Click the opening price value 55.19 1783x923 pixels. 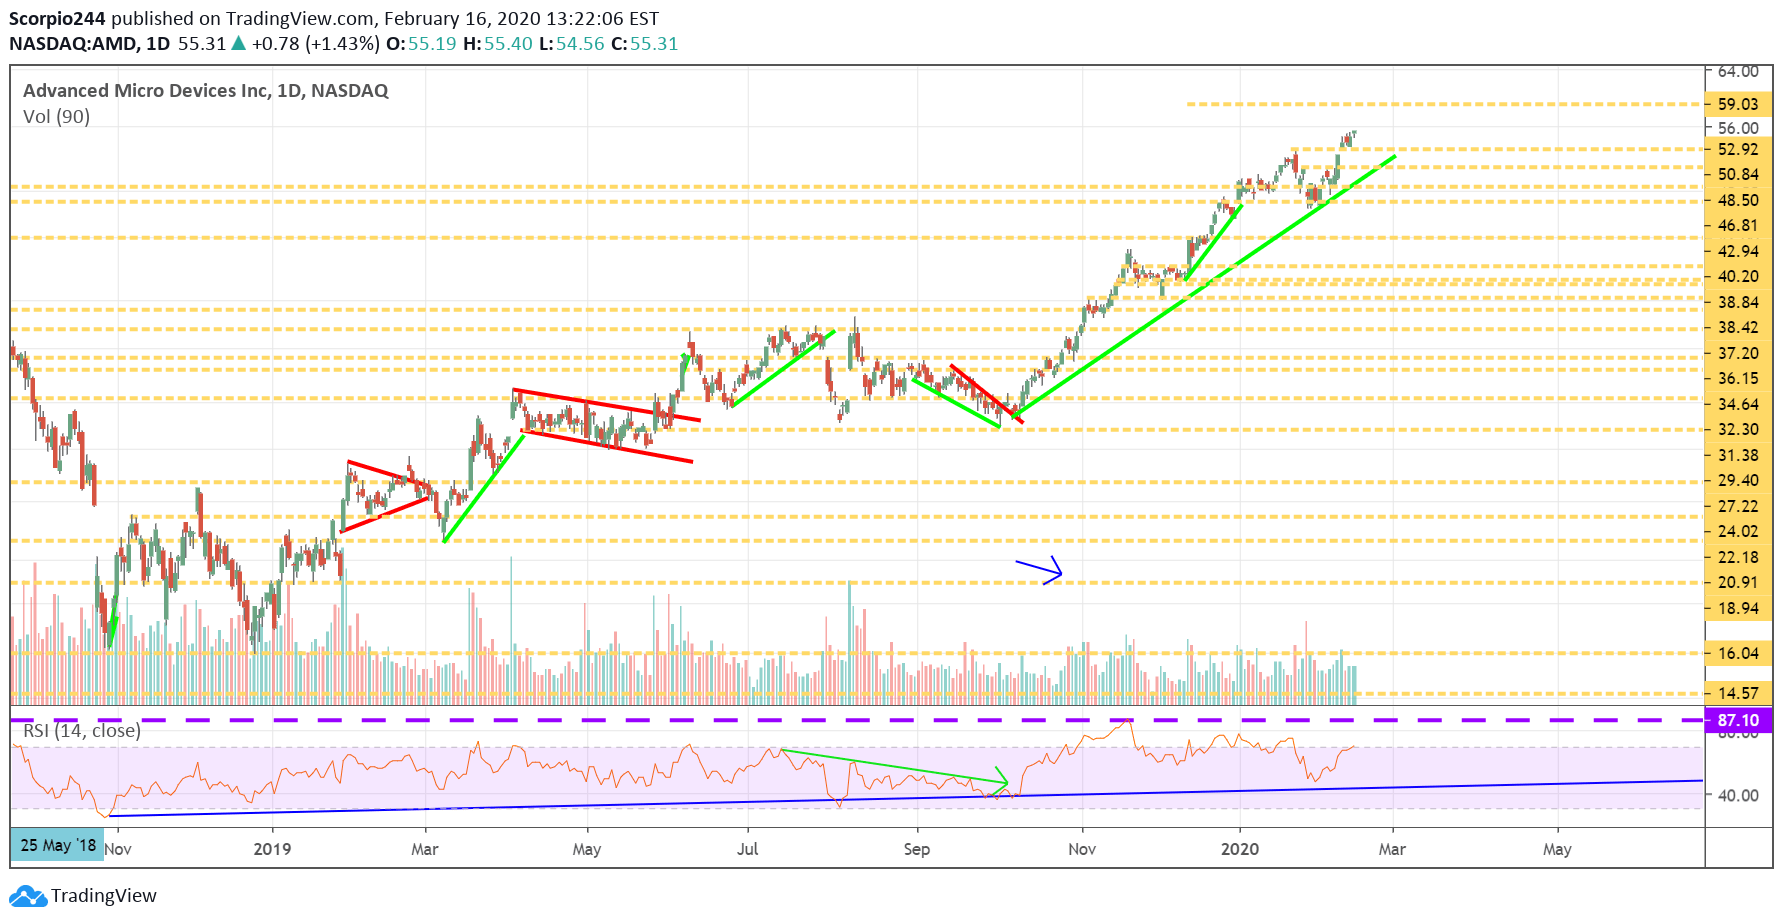(432, 44)
